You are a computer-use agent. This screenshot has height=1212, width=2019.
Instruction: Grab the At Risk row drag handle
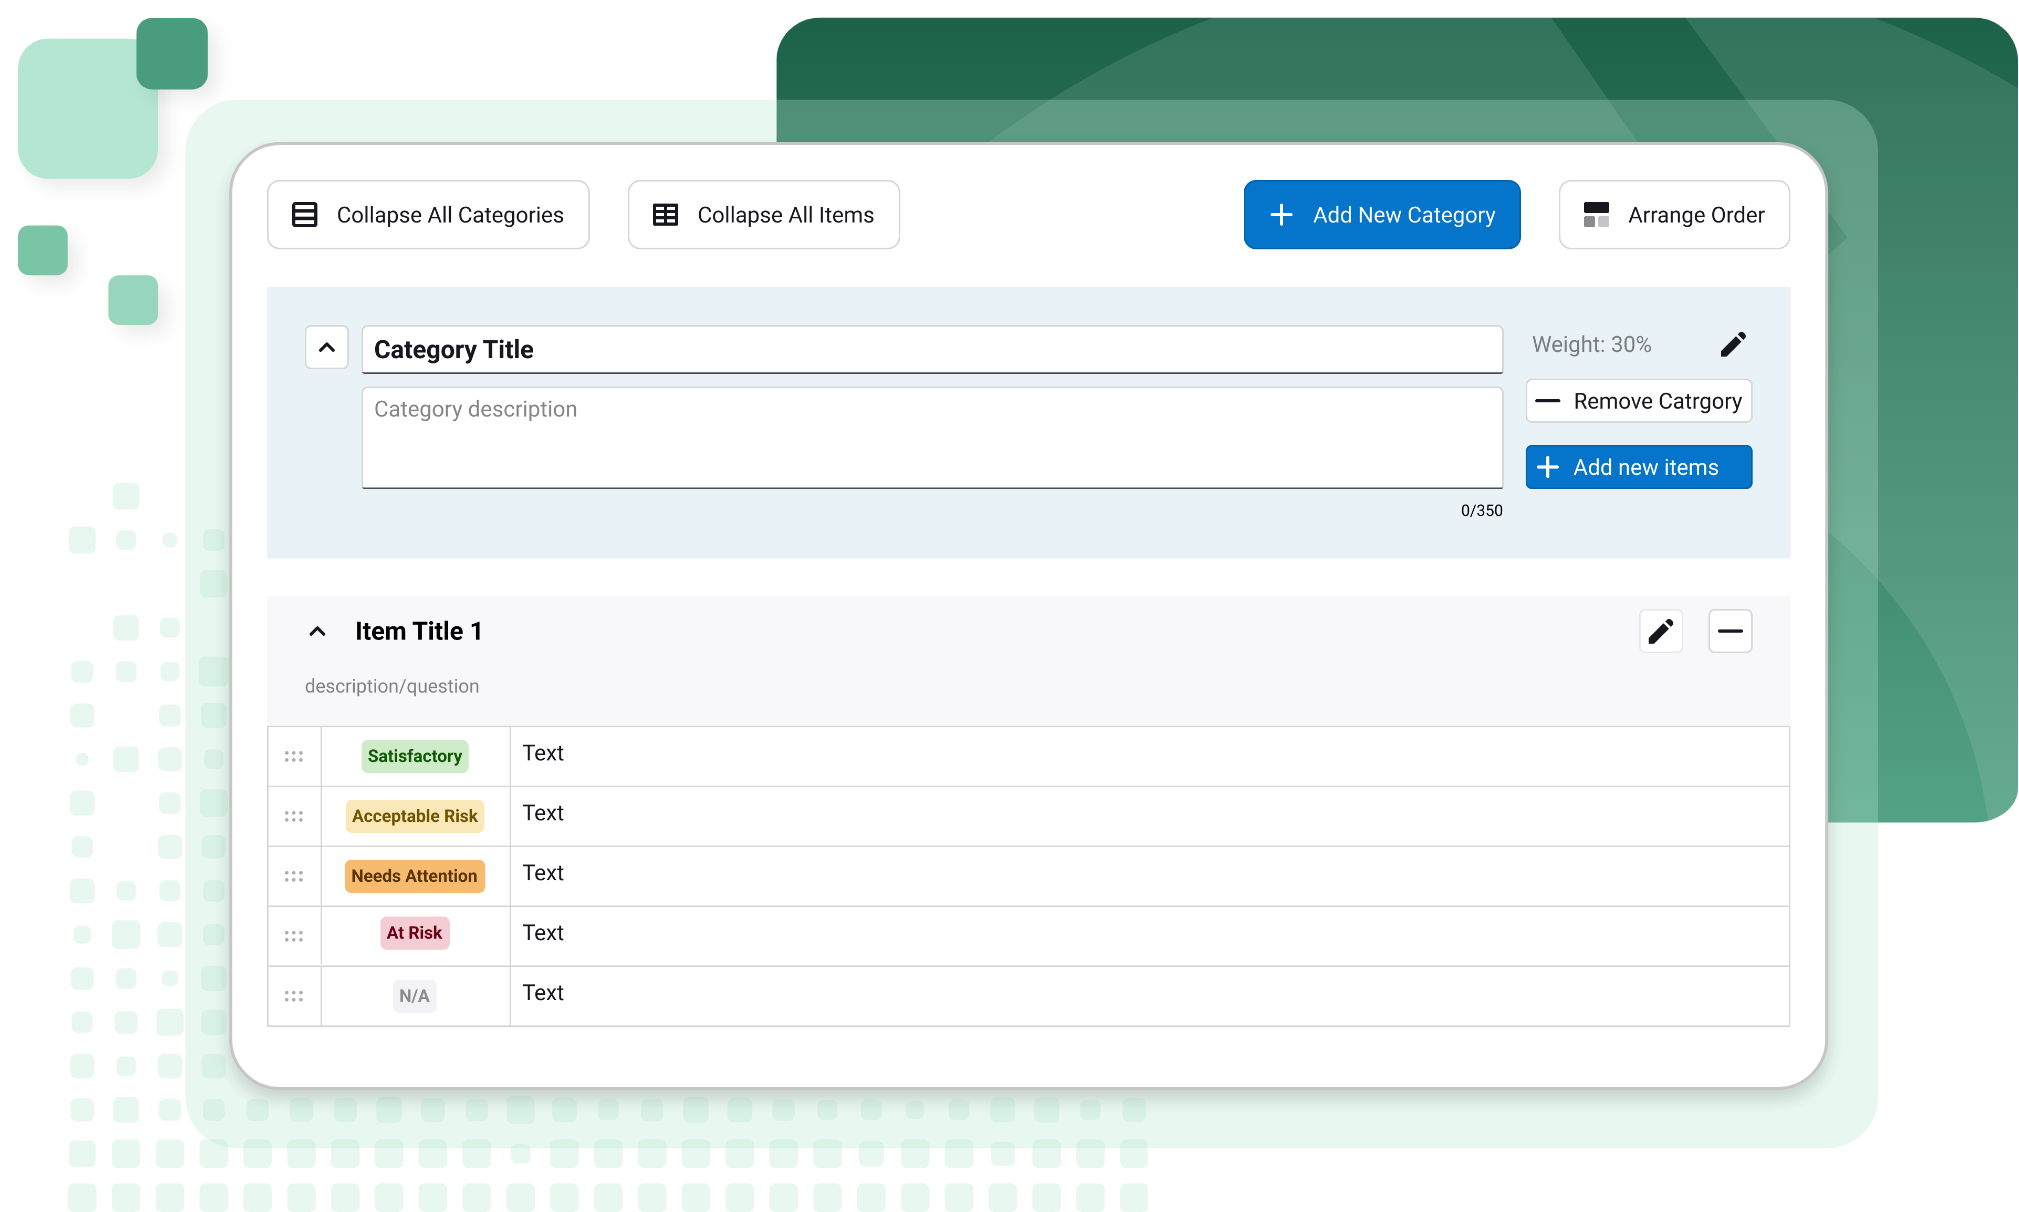(293, 936)
